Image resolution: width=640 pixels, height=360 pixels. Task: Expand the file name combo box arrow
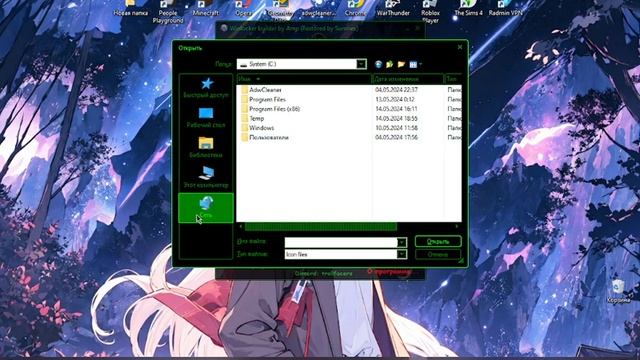click(x=402, y=242)
